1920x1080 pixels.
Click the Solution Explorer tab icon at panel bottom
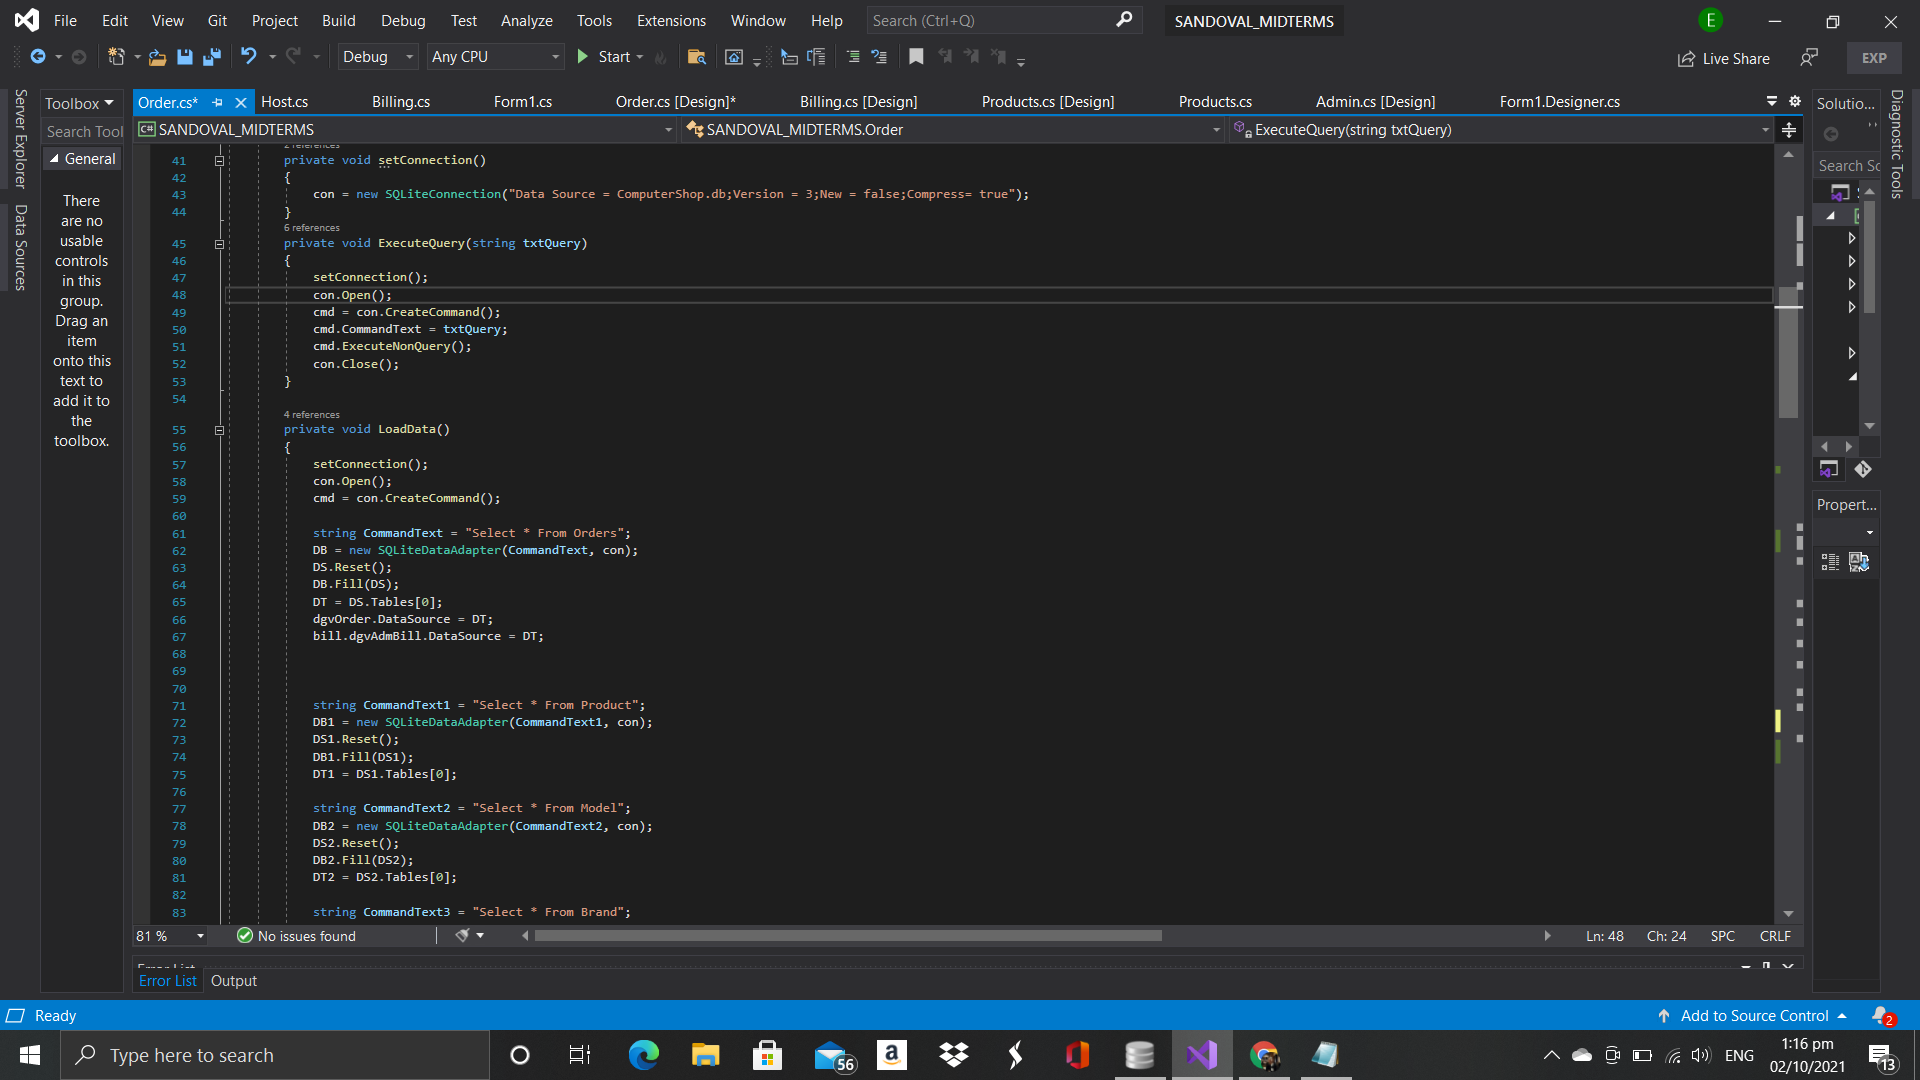(x=1829, y=470)
